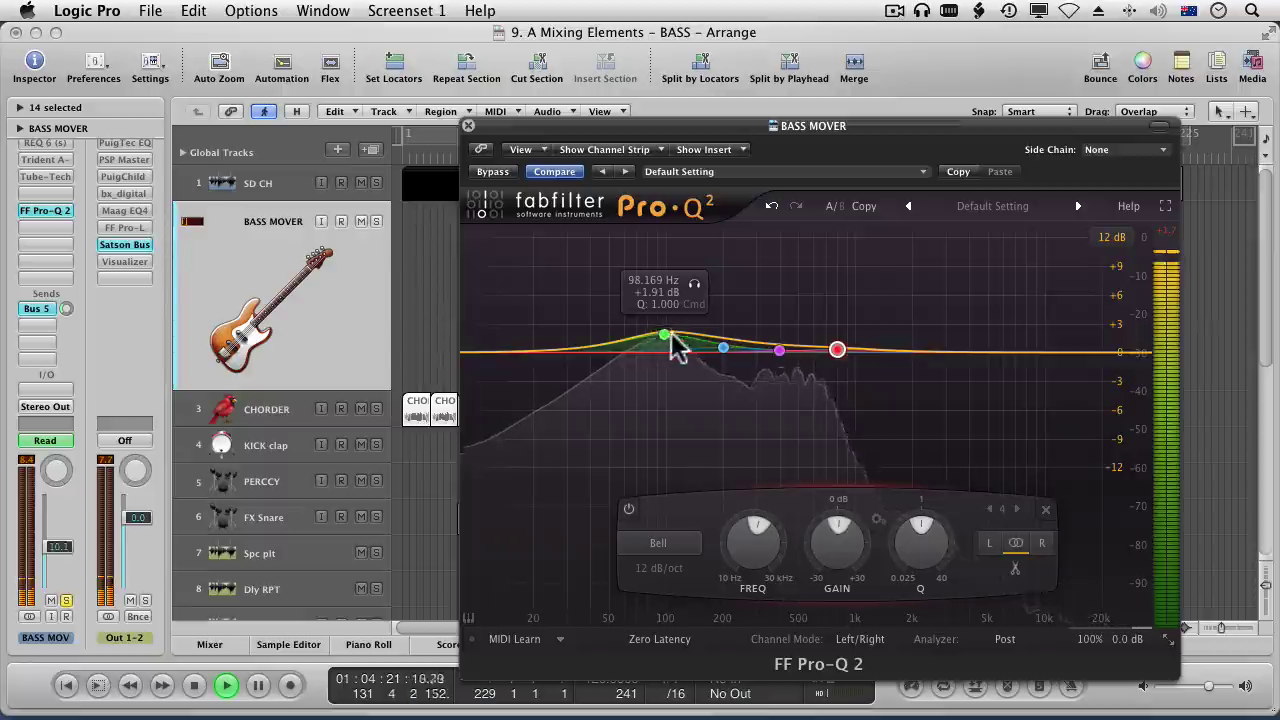Open the Bell filter shape dropdown
Viewport: 1280px width, 720px height.
[x=659, y=543]
